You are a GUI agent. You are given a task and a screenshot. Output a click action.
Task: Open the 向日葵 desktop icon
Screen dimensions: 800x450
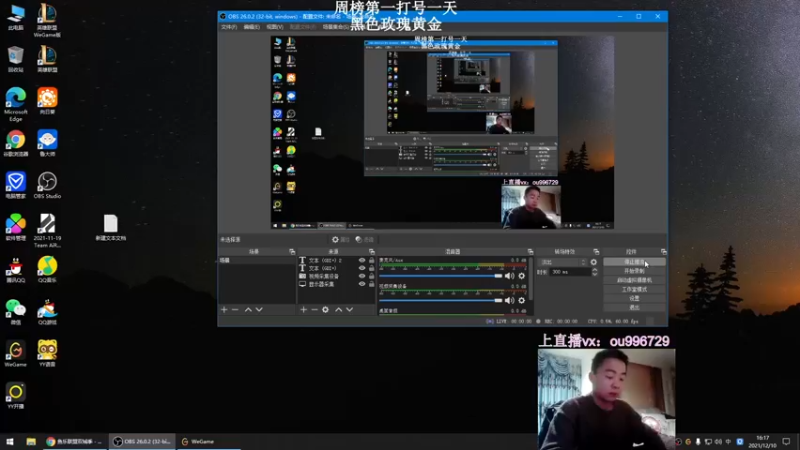[x=47, y=101]
